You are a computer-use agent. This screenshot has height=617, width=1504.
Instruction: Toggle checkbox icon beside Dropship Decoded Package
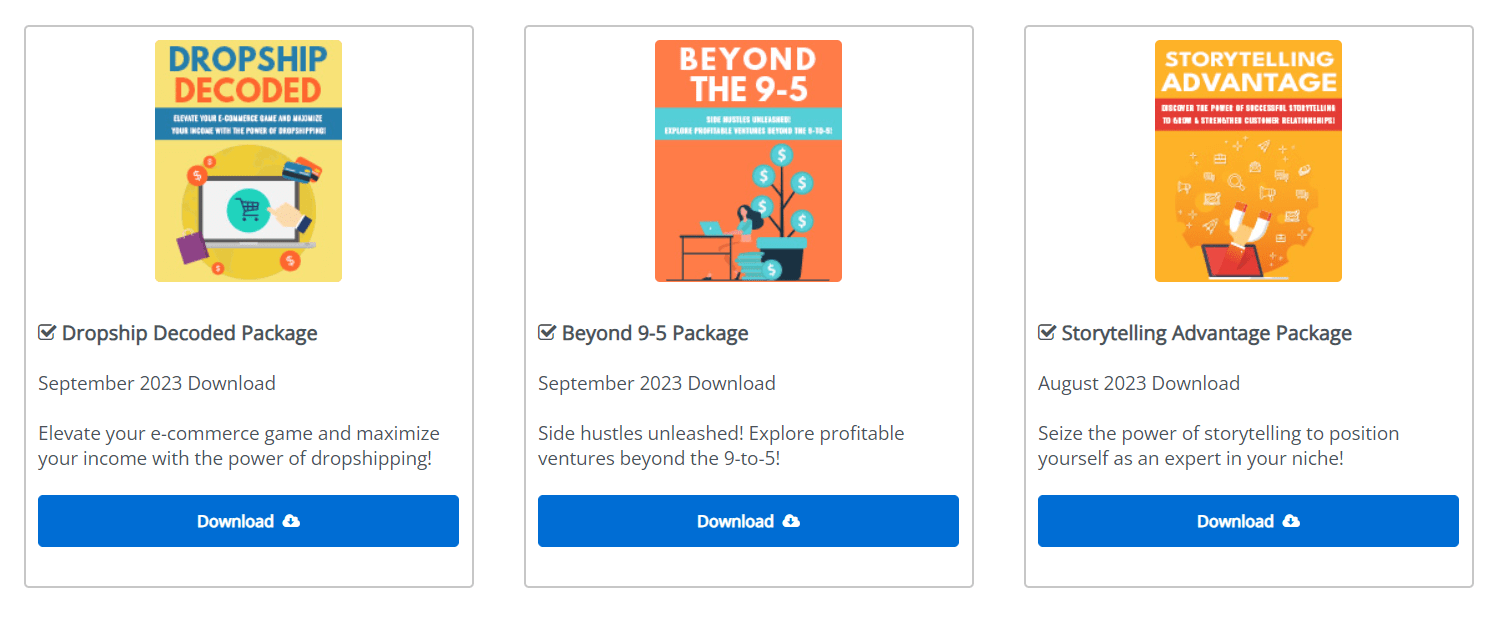tap(47, 333)
